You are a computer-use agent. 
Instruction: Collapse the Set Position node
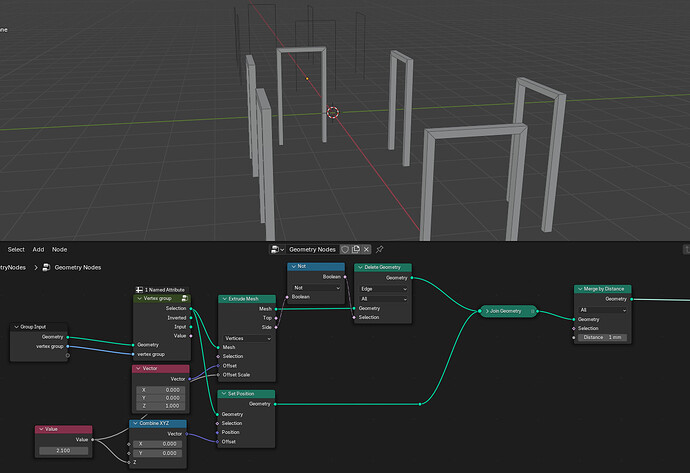tap(224, 394)
